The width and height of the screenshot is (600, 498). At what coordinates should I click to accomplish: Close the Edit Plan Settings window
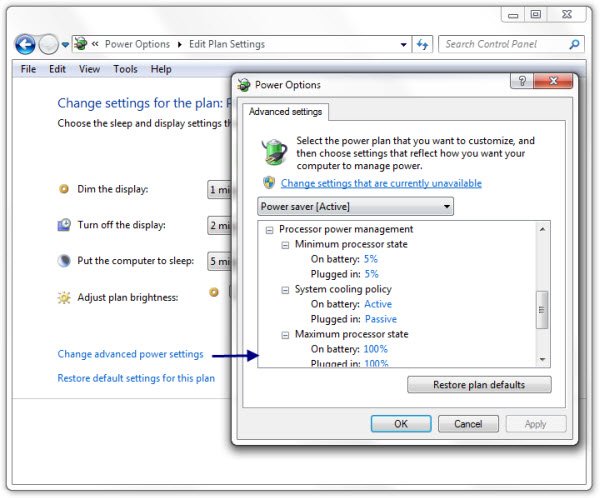pyautogui.click(x=567, y=15)
